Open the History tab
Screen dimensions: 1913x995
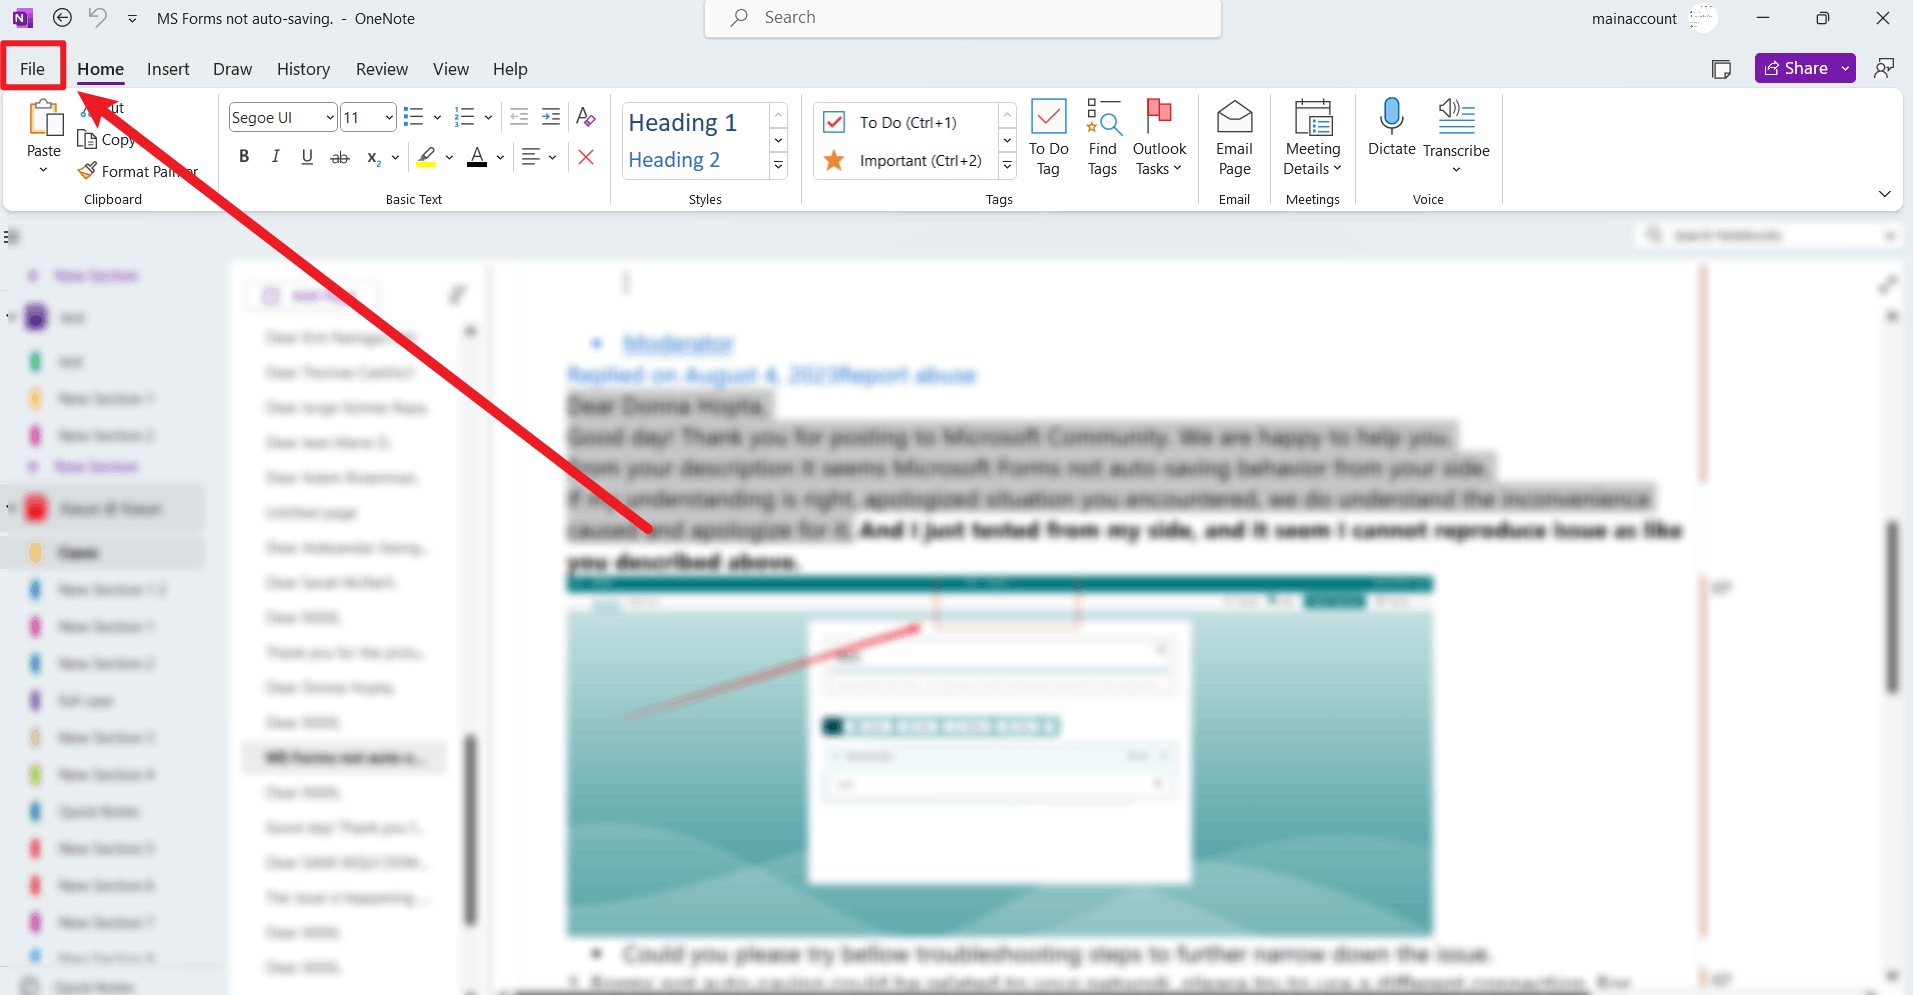[303, 69]
